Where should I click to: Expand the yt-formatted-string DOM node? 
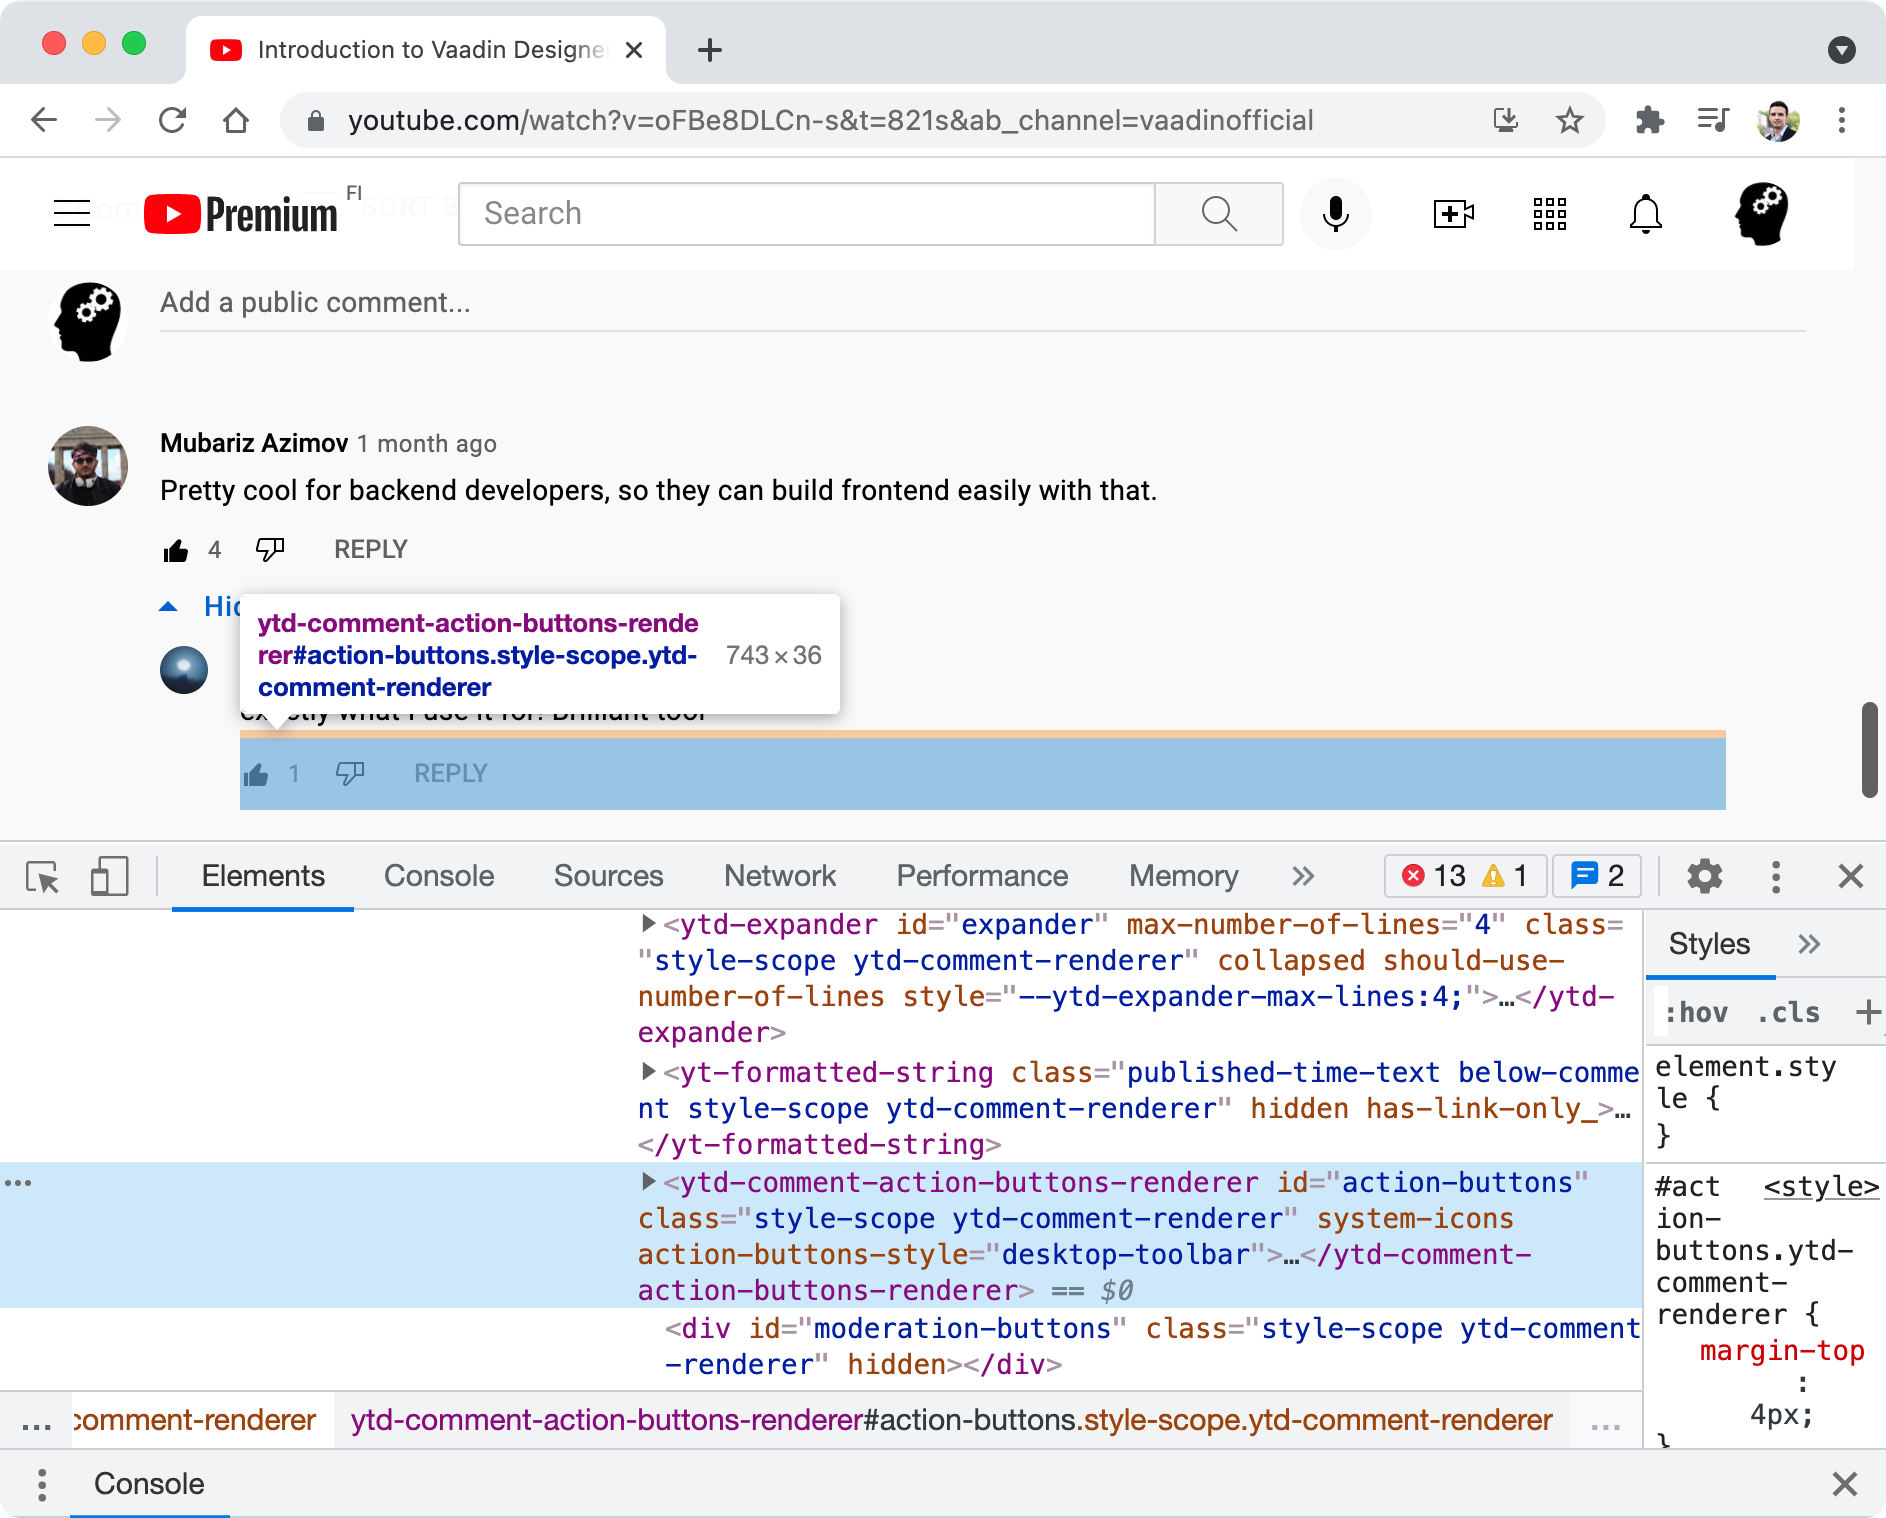click(x=648, y=1072)
